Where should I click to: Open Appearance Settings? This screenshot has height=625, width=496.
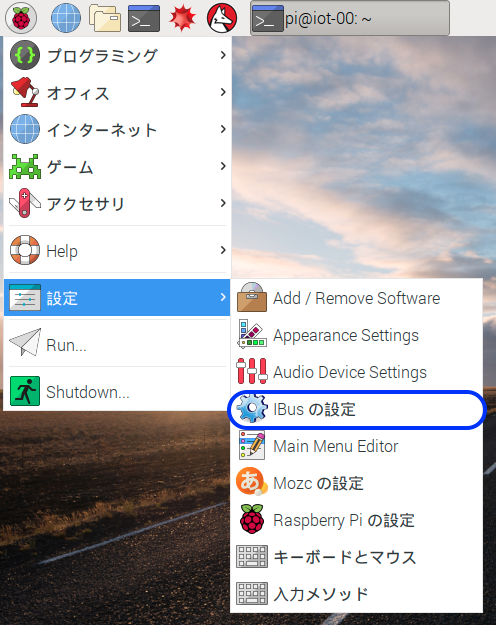[x=356, y=335]
